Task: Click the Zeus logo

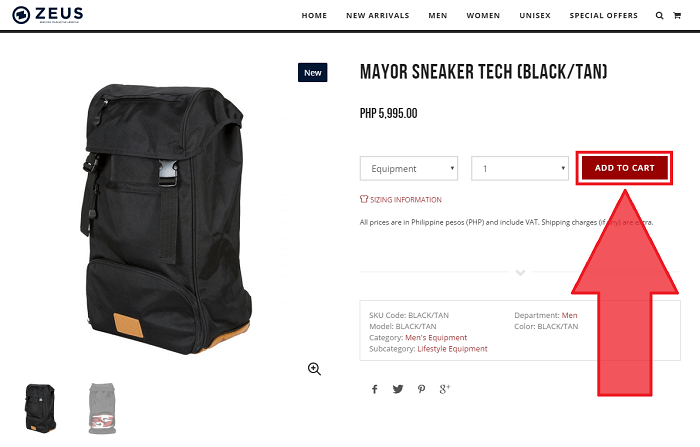Action: pos(47,15)
